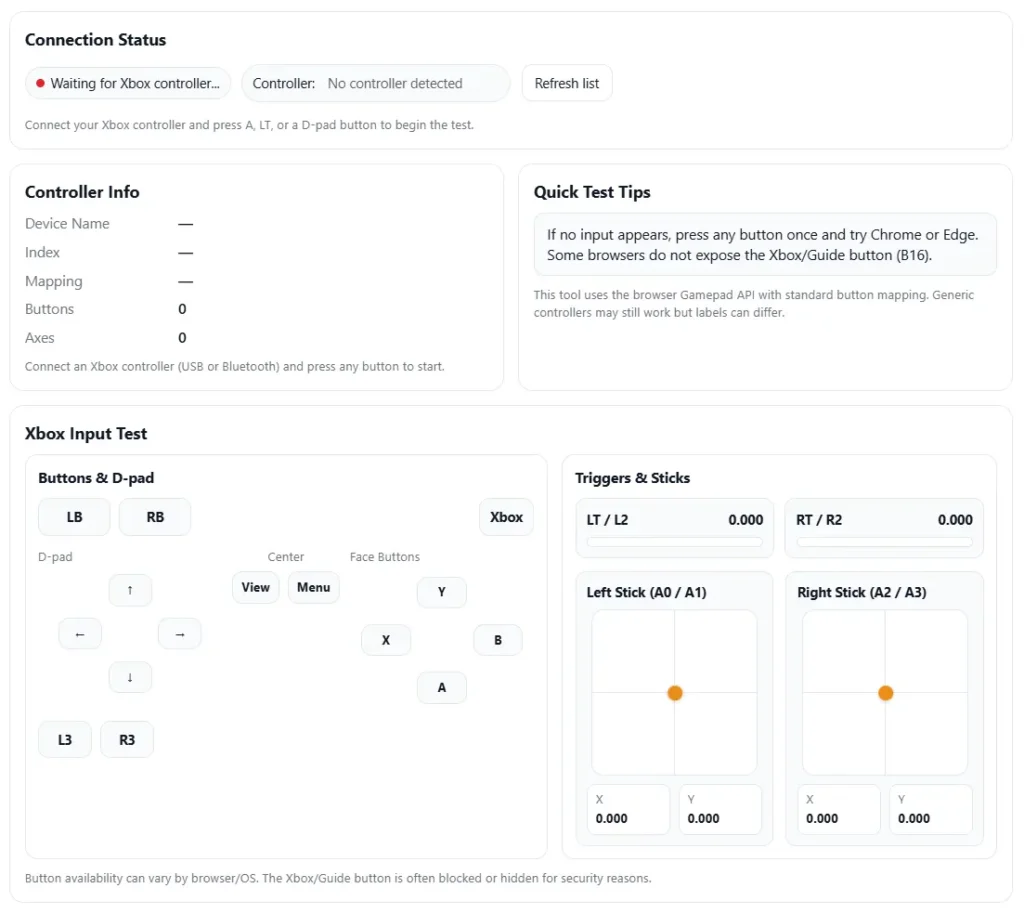Click the Menu center button
Screen dimensions: 1024x914
[x=314, y=587]
